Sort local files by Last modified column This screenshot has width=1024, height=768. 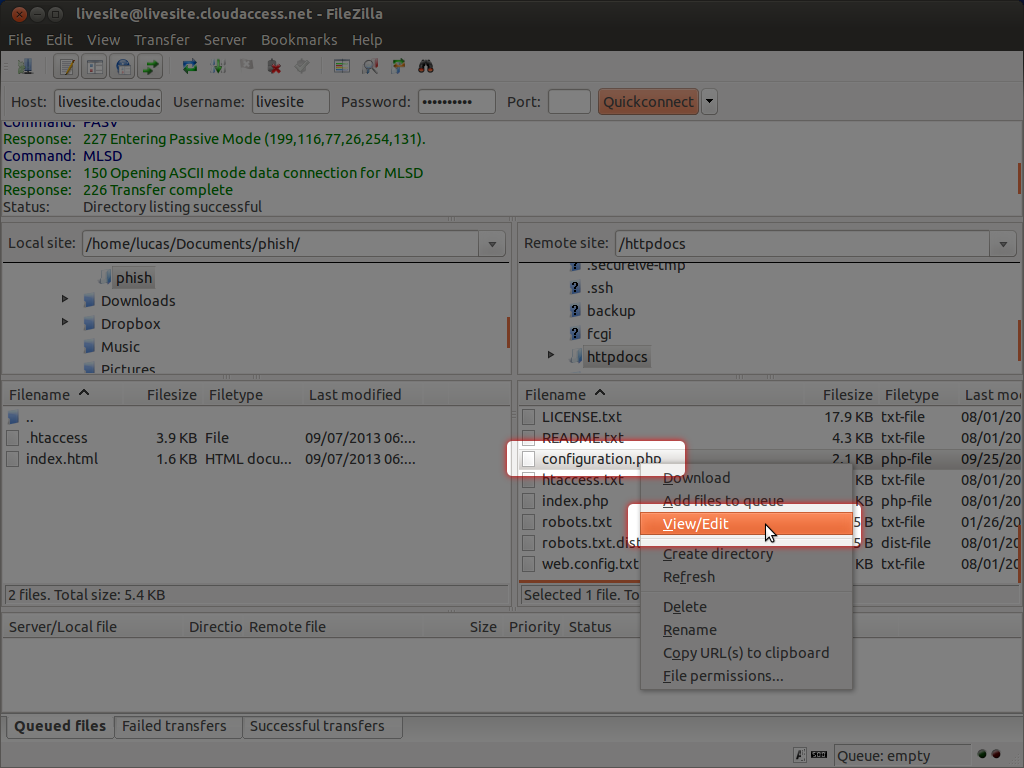(x=355, y=395)
